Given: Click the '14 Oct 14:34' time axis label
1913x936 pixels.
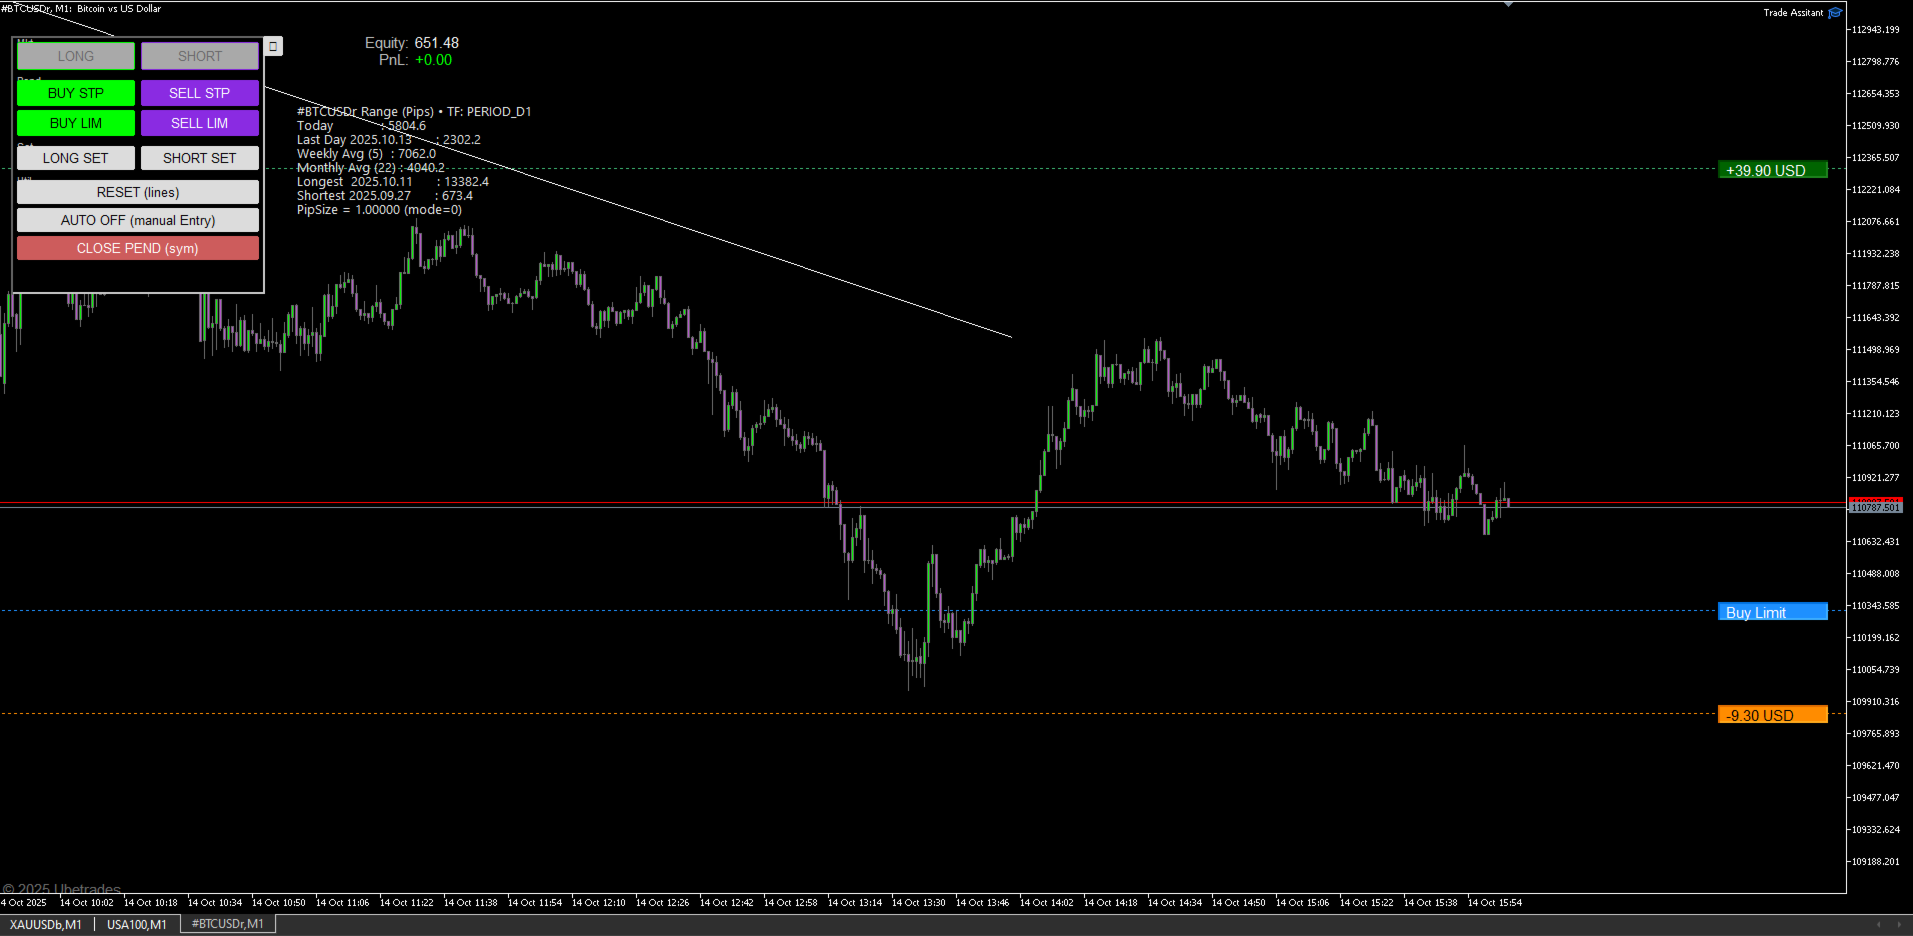Looking at the screenshot, I should coord(1175,903).
